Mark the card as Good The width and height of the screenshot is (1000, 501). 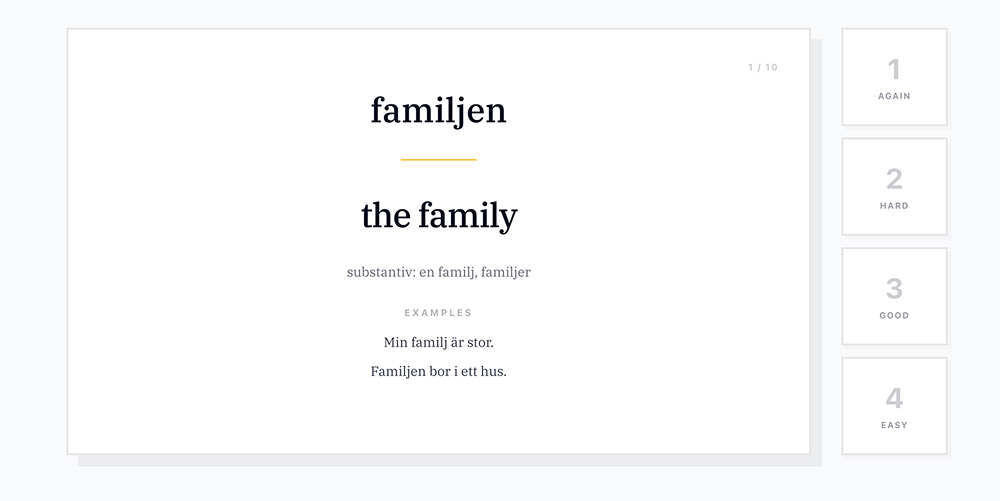[x=894, y=297]
